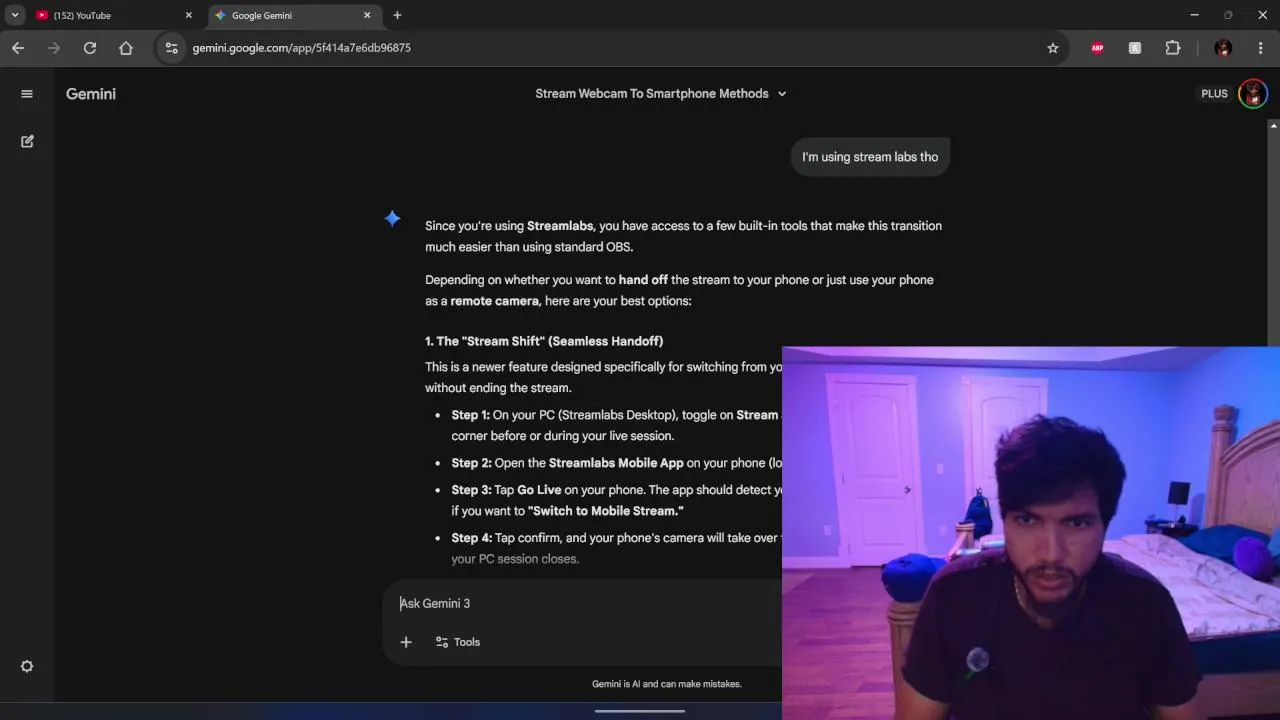The height and width of the screenshot is (720, 1280).
Task: Click the gemini.google.com address bar URL
Action: tap(301, 48)
